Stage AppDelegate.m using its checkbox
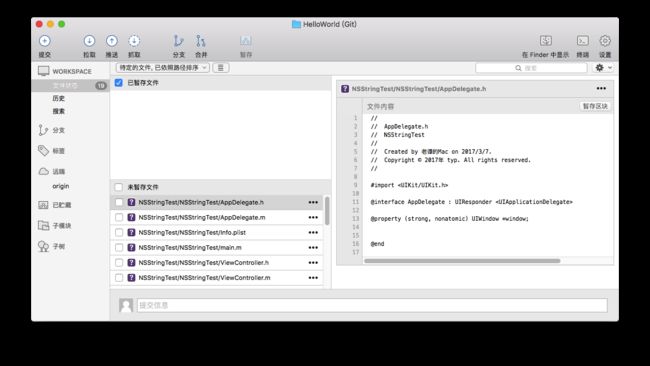Image resolution: width=650 pixels, height=366 pixels. (x=119, y=217)
